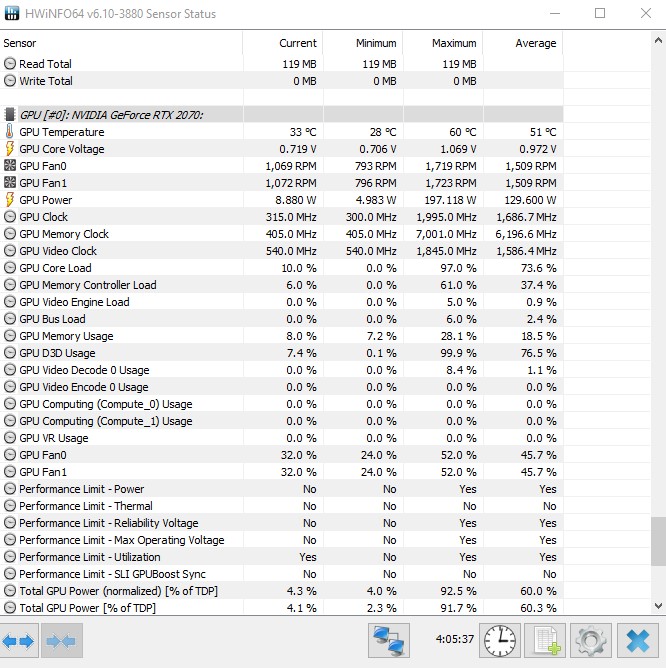Click fan icon beside GPU Fan1 RPM row
The image size is (666, 668).
click(10, 183)
